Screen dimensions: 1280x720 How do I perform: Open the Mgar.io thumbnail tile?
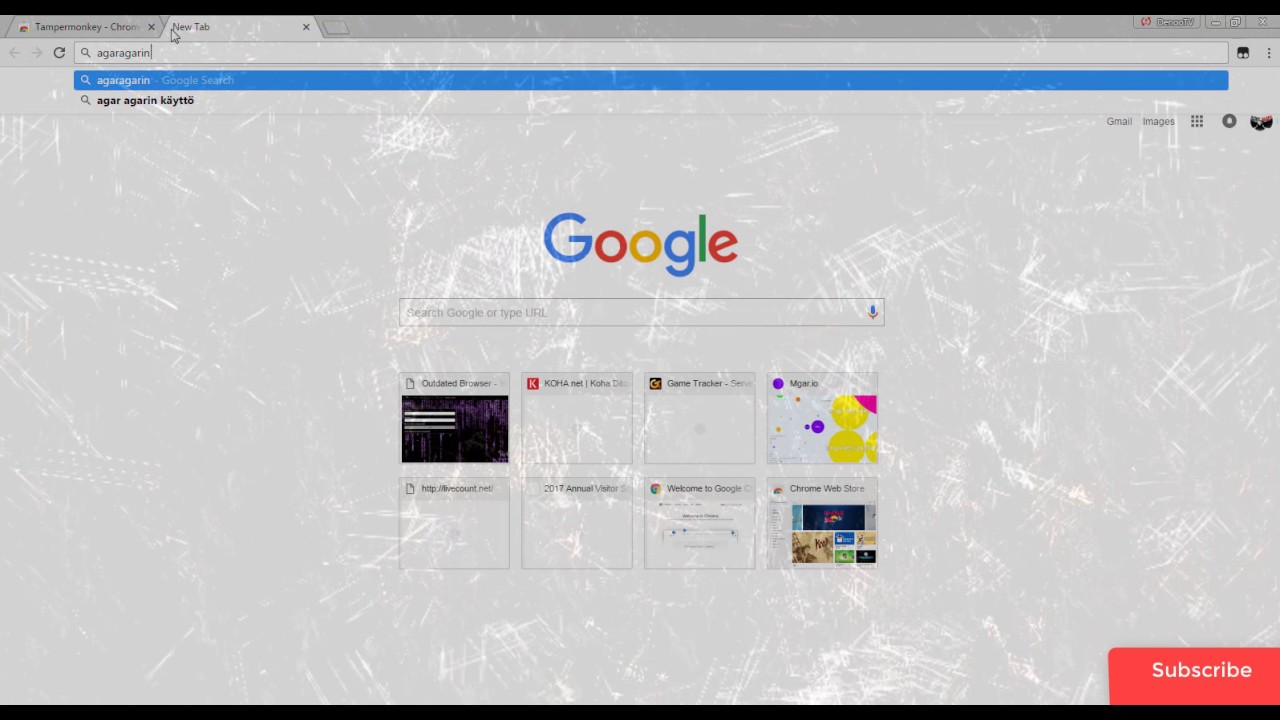click(822, 419)
